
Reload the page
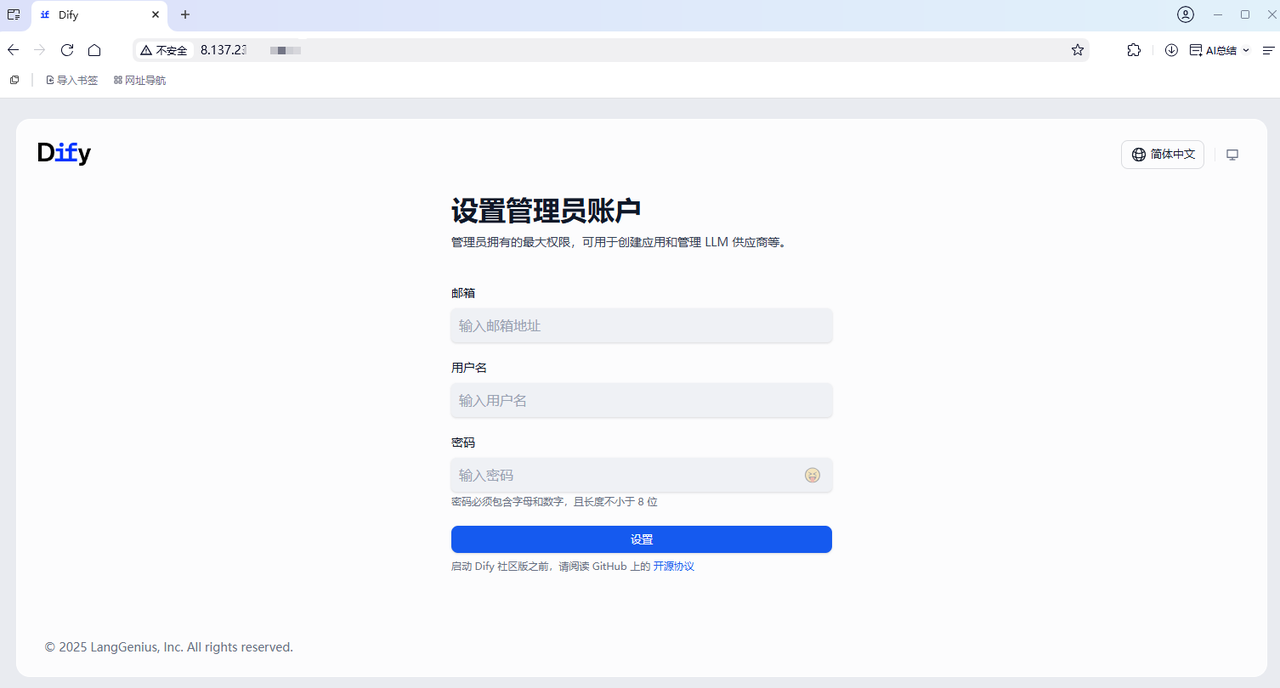point(67,50)
